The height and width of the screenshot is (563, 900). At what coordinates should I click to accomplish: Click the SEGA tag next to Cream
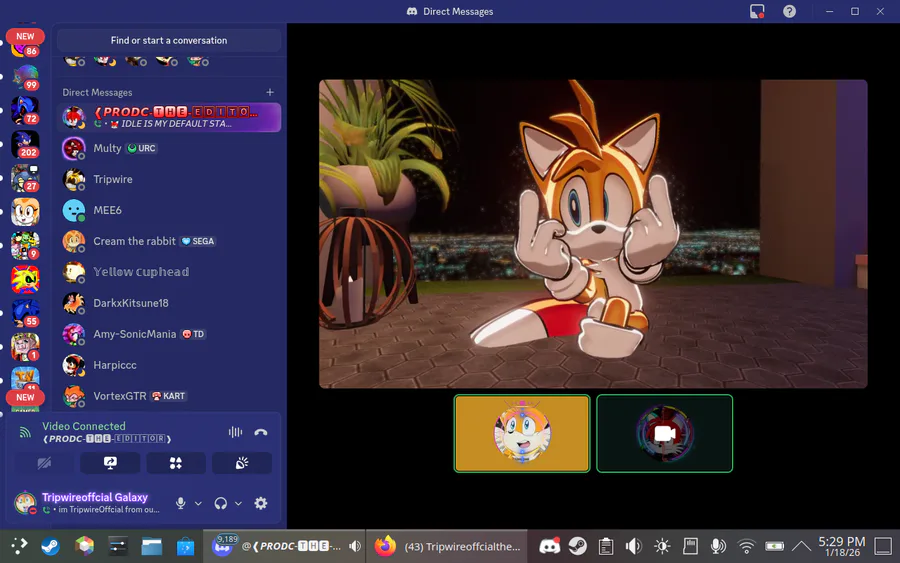pyautogui.click(x=198, y=241)
